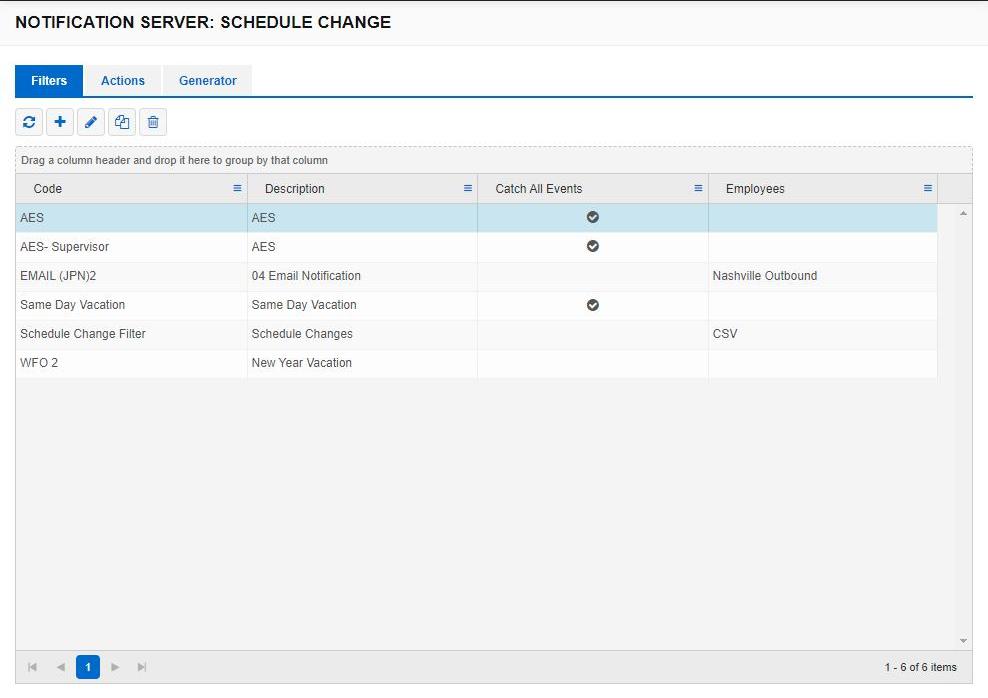Refresh the filters list
This screenshot has height=698, width=988.
pyautogui.click(x=28, y=121)
